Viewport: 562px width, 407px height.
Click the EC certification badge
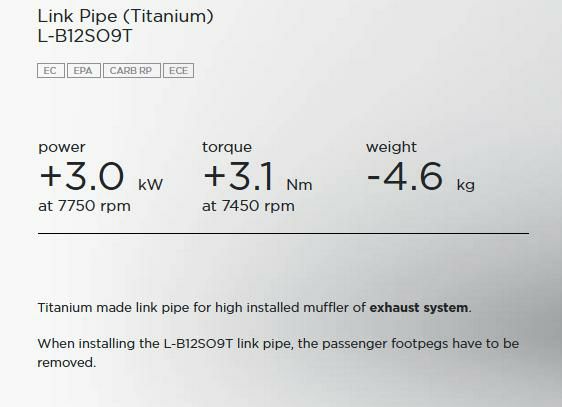click(51, 71)
